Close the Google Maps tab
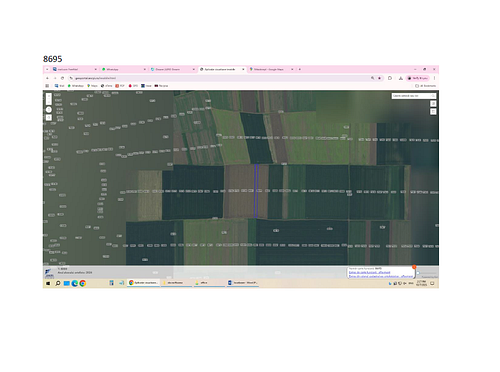The height and width of the screenshot is (372, 500). [x=292, y=69]
